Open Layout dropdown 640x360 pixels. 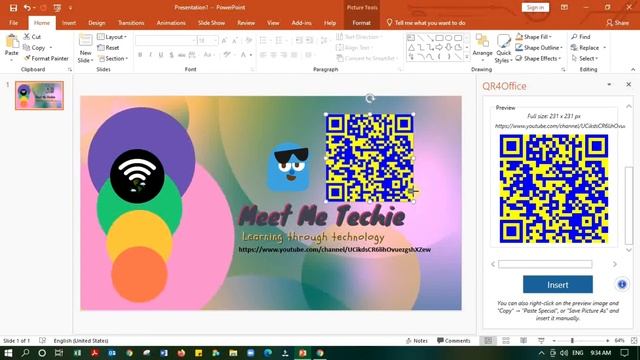tap(112, 37)
